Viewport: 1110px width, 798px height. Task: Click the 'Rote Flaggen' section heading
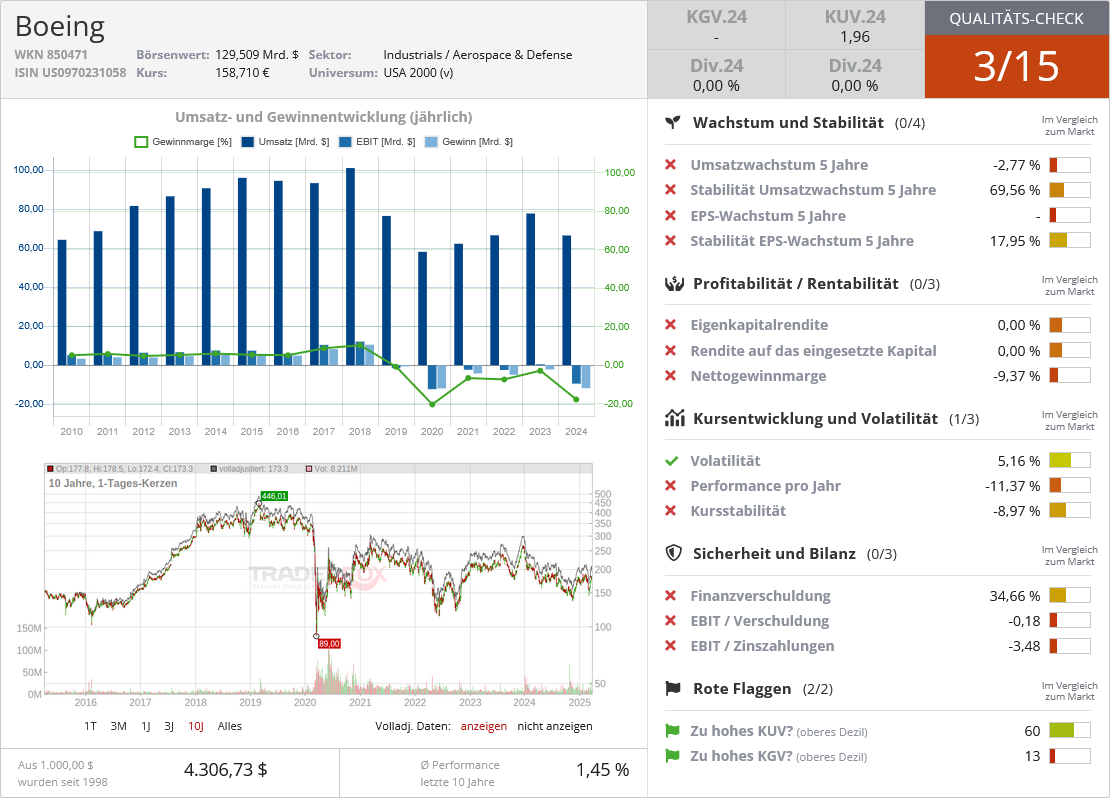pos(742,689)
